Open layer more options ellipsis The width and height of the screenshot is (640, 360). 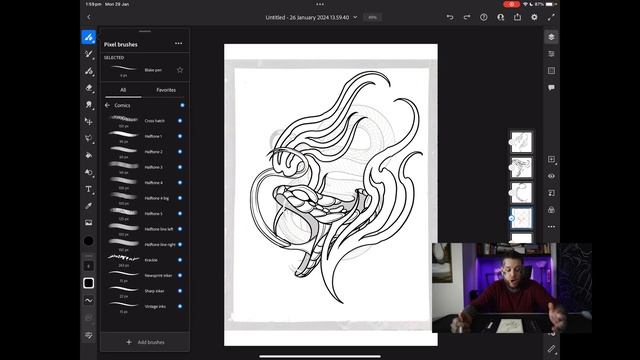coord(551,227)
